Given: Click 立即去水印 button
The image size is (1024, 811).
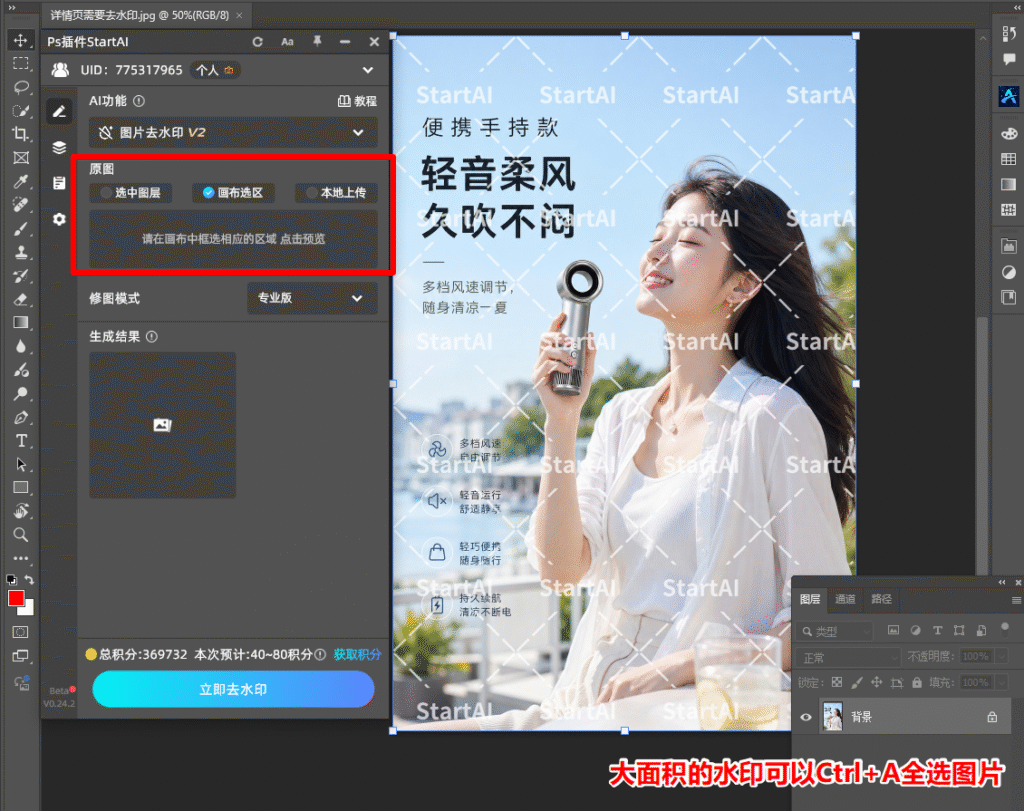Looking at the screenshot, I should (x=233, y=690).
